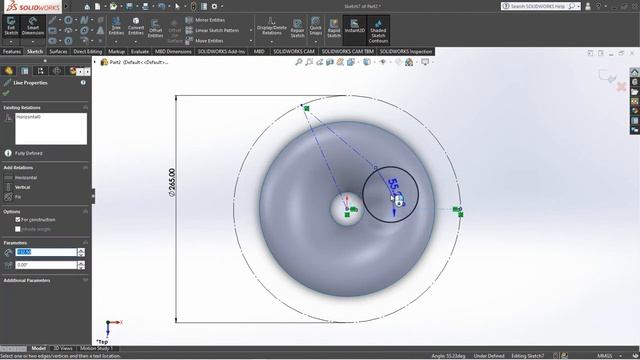This screenshot has height=360, width=640.
Task: Open the SOLIDWORKS Add-Ins tab
Action: (x=222, y=51)
